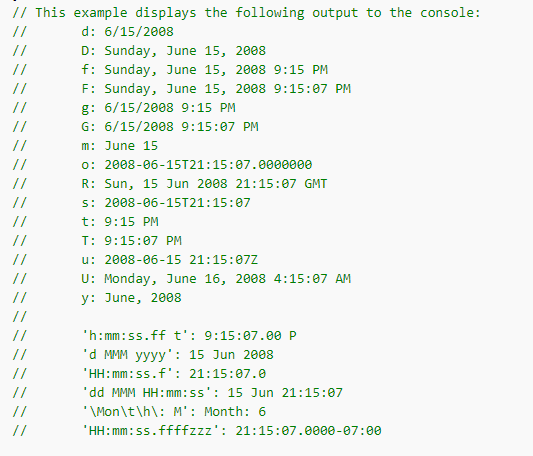Screen dimensions: 533x456
Task: Click the 'y: June, 2008' line
Action: (131, 298)
